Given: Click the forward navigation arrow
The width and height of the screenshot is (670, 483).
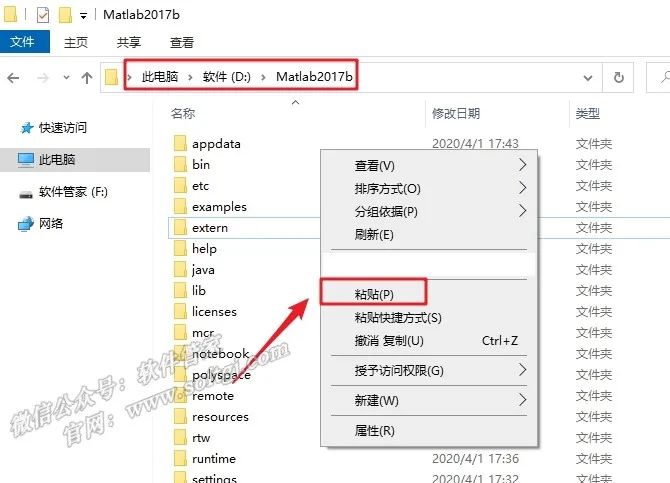Looking at the screenshot, I should pos(43,78).
